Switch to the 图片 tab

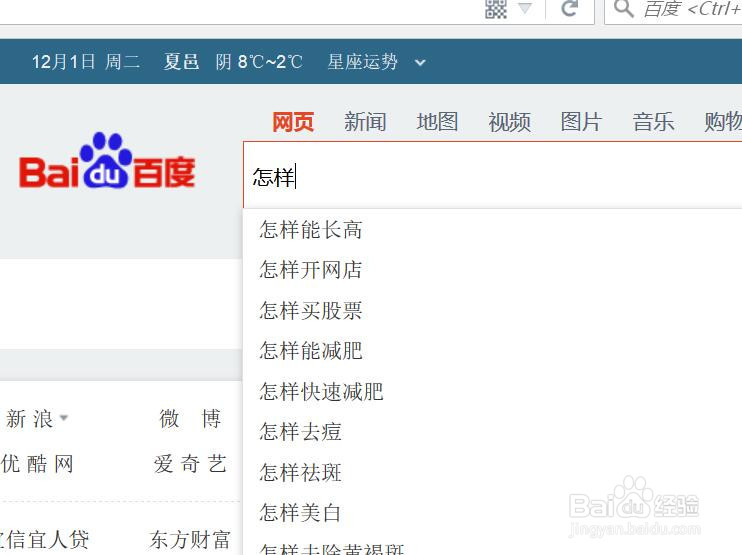click(x=581, y=122)
